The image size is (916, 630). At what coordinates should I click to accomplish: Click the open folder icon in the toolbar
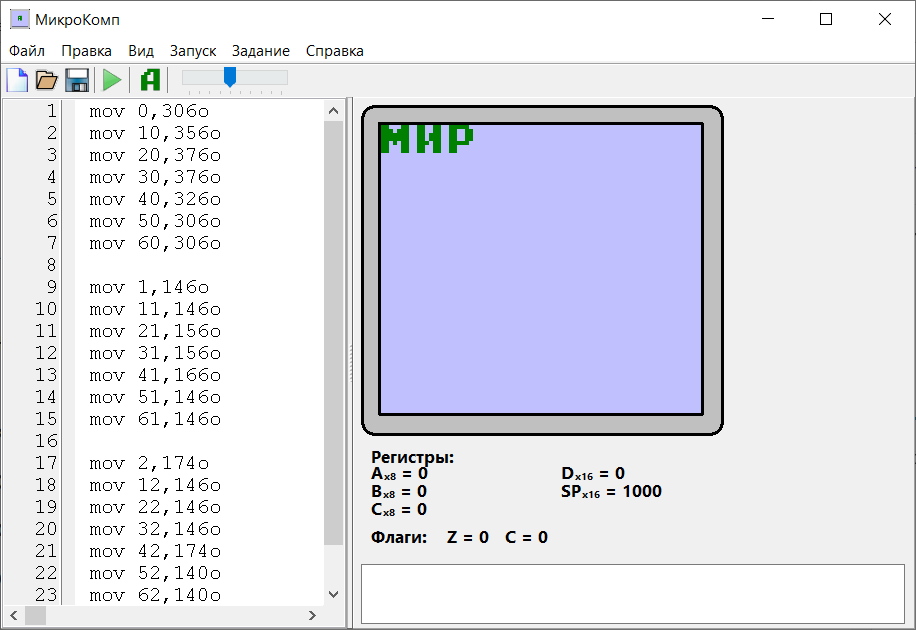pos(46,80)
